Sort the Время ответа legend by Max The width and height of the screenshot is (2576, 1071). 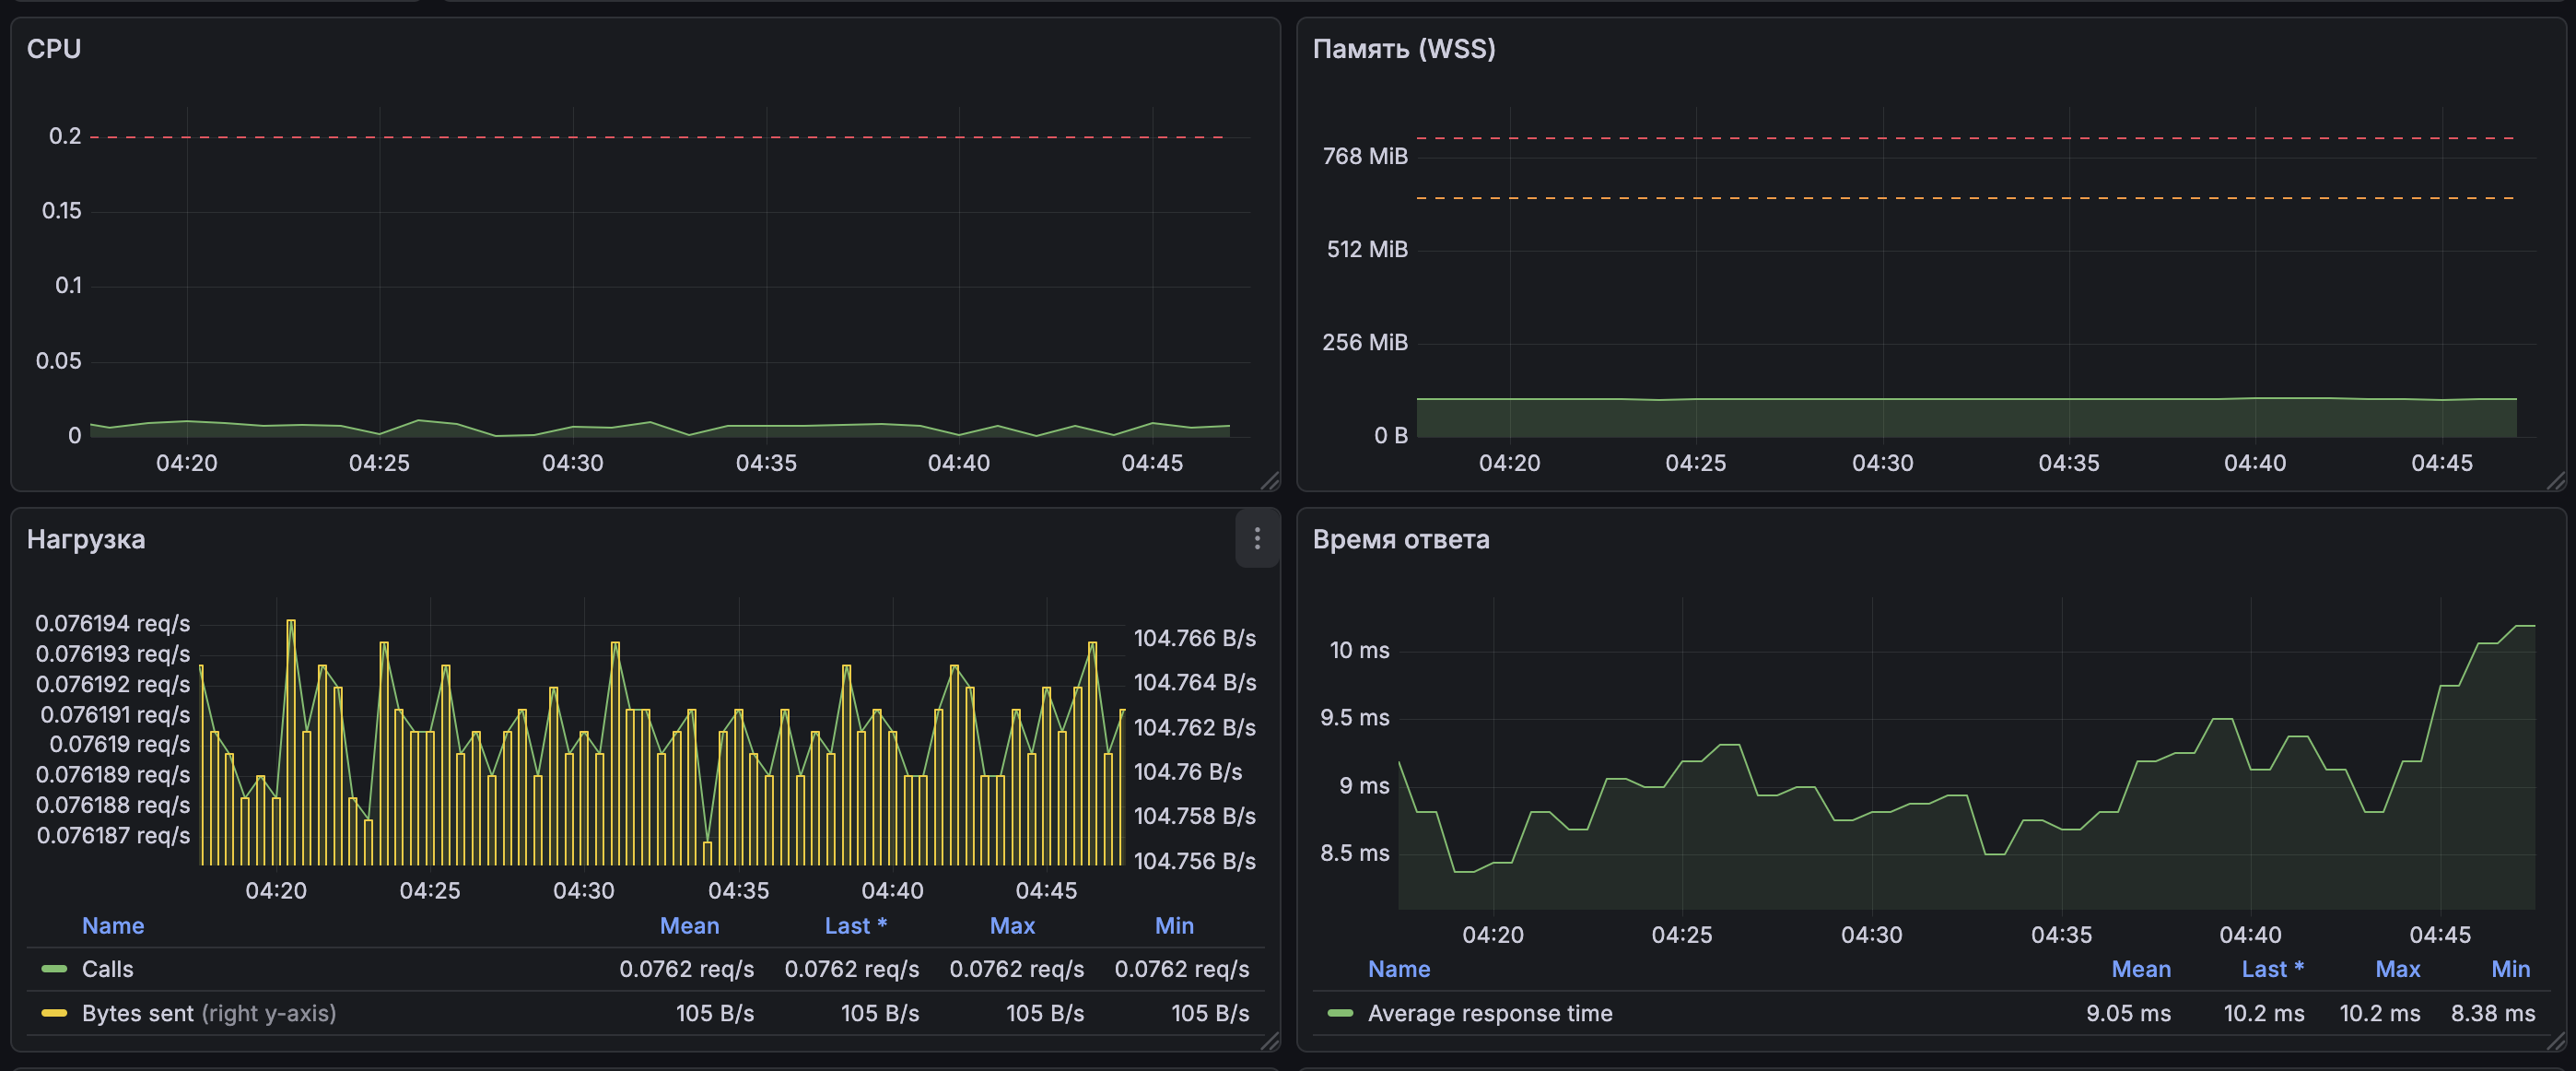2397,969
